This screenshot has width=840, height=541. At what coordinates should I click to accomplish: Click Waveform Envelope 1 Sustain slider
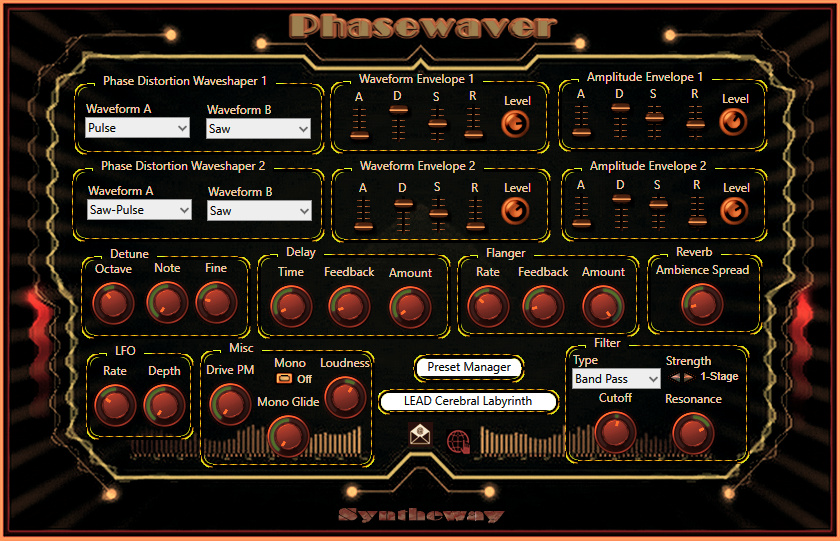(x=438, y=124)
